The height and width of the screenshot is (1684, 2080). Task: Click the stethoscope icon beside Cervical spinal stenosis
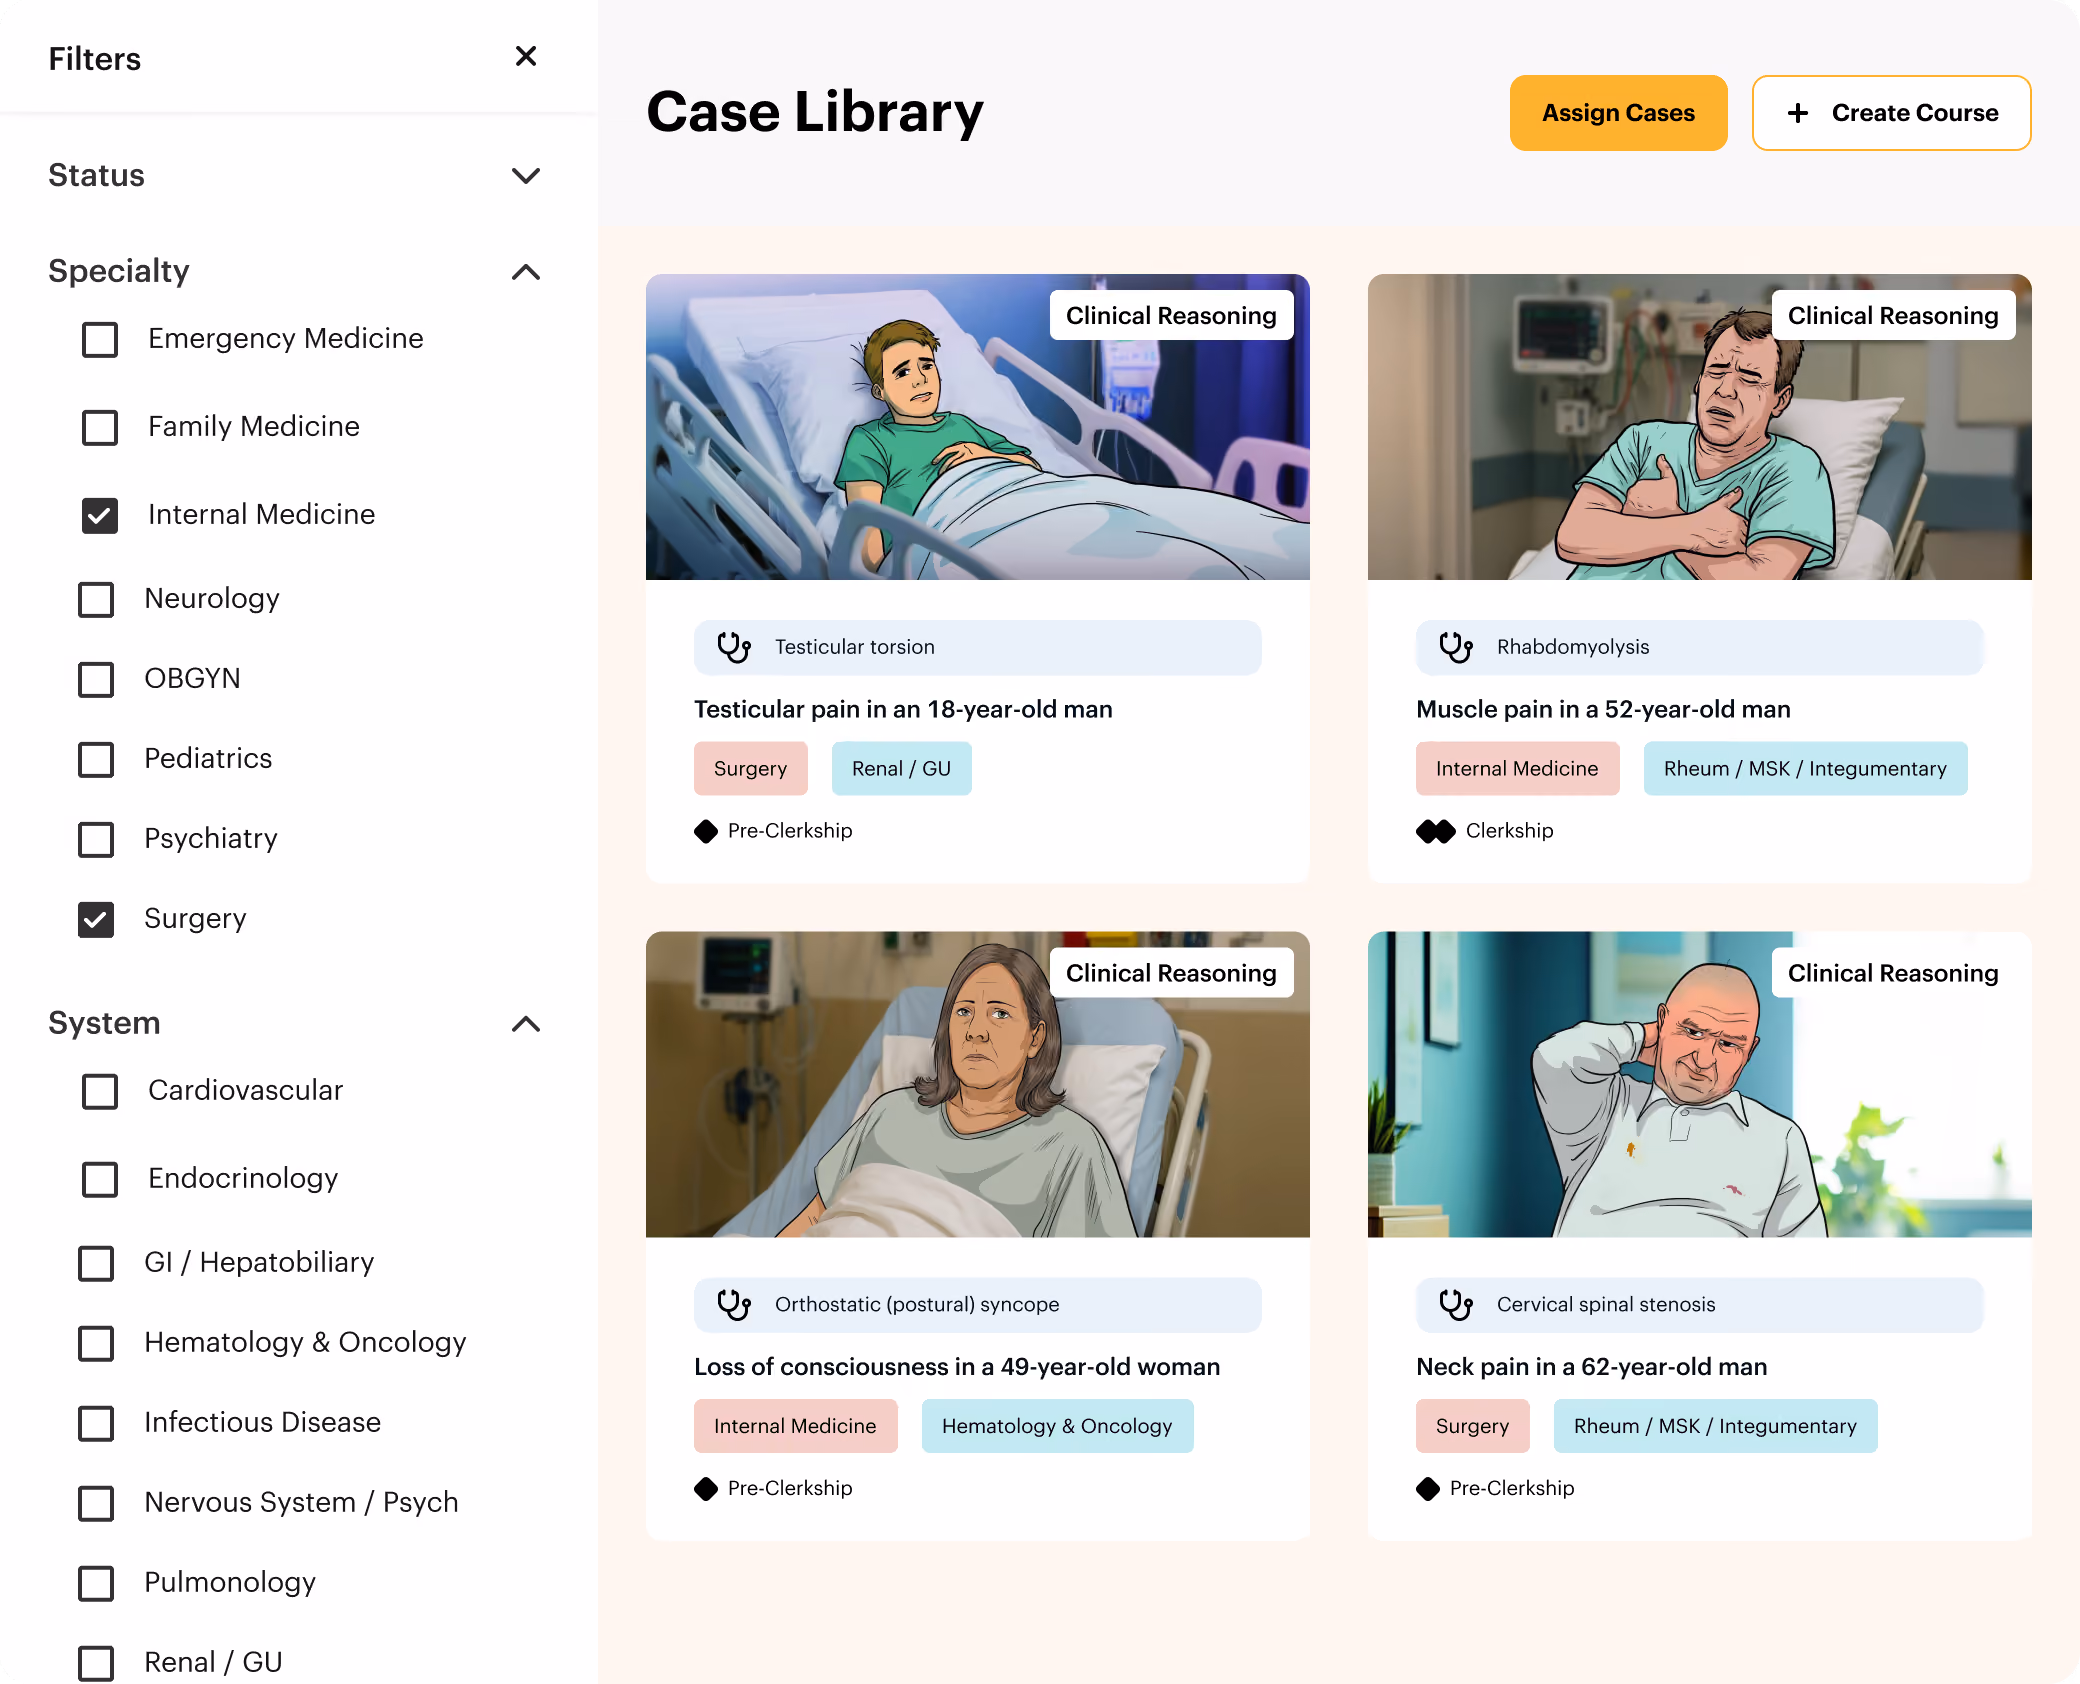click(x=1456, y=1304)
